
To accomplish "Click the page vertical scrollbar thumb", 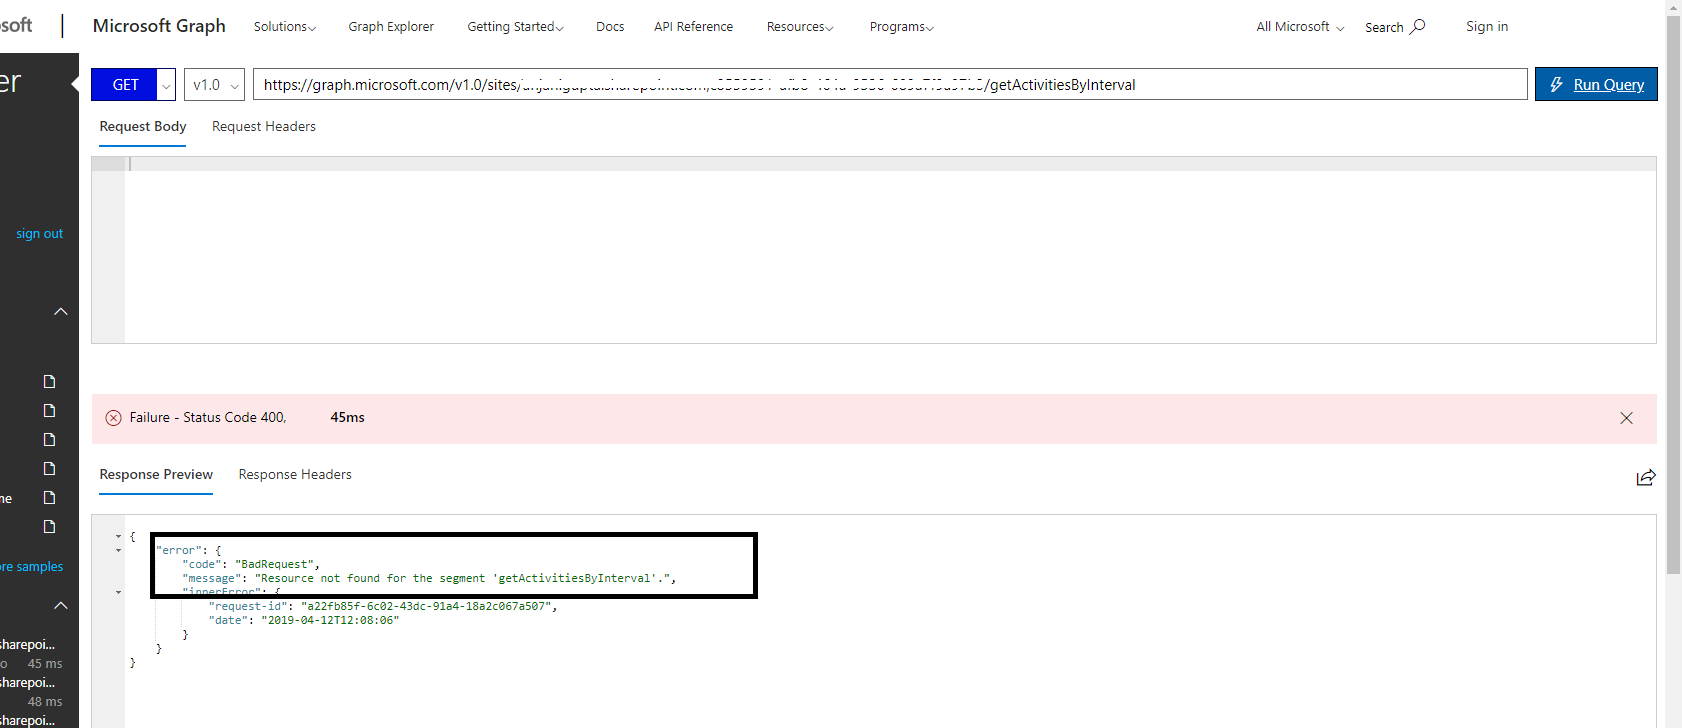I will (1674, 294).
